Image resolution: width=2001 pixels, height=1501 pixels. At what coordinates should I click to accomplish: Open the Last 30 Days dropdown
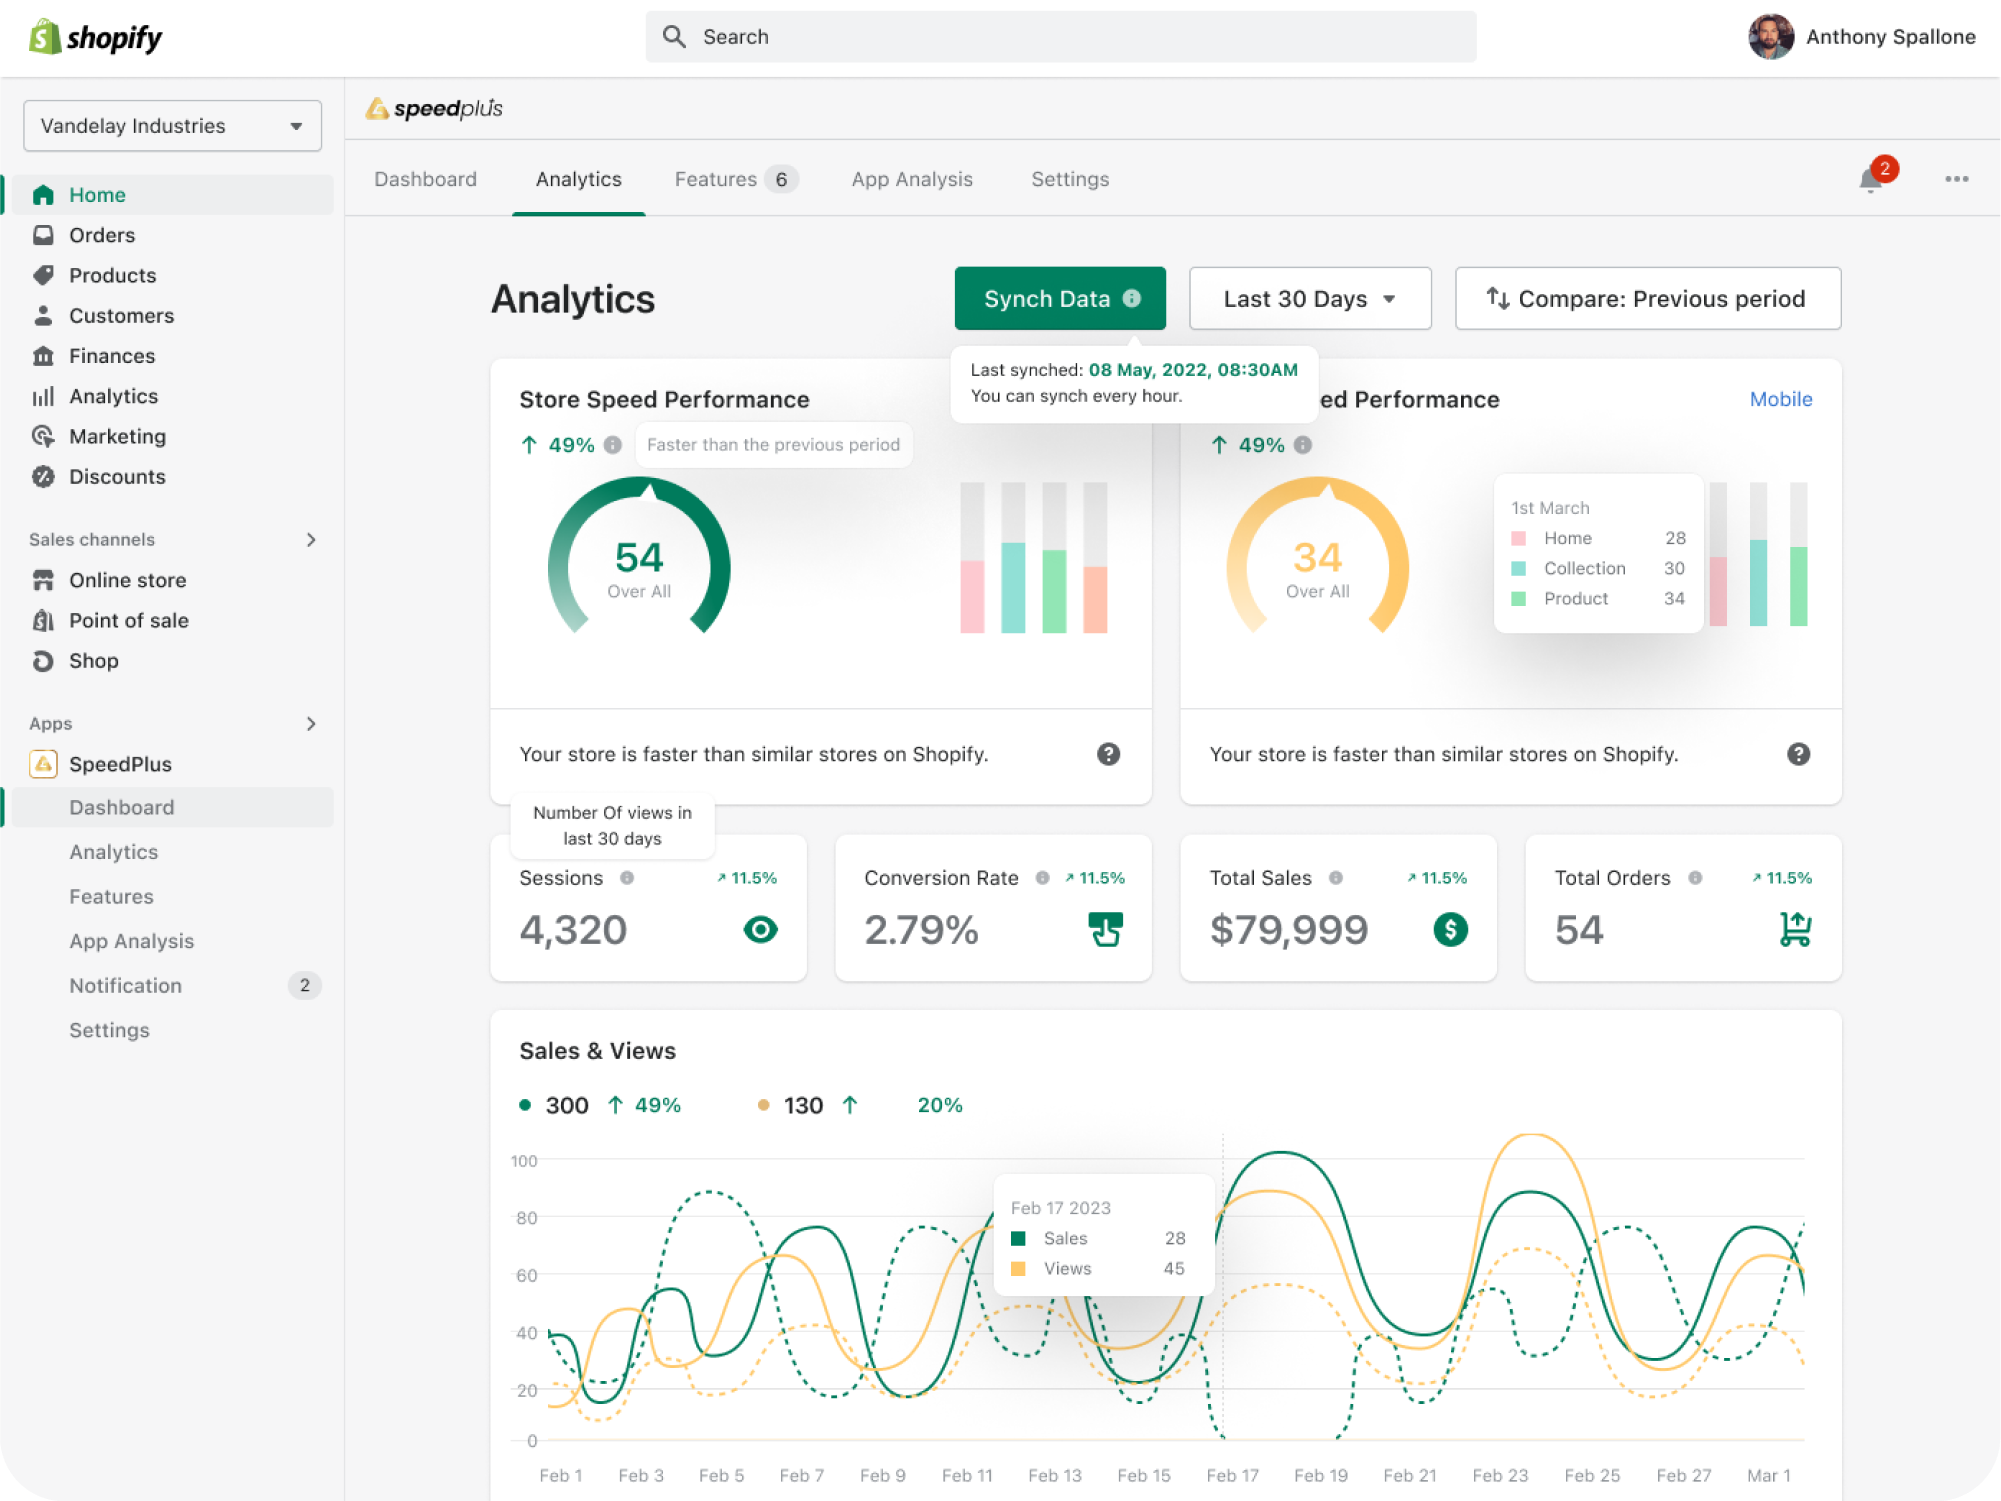(1309, 299)
